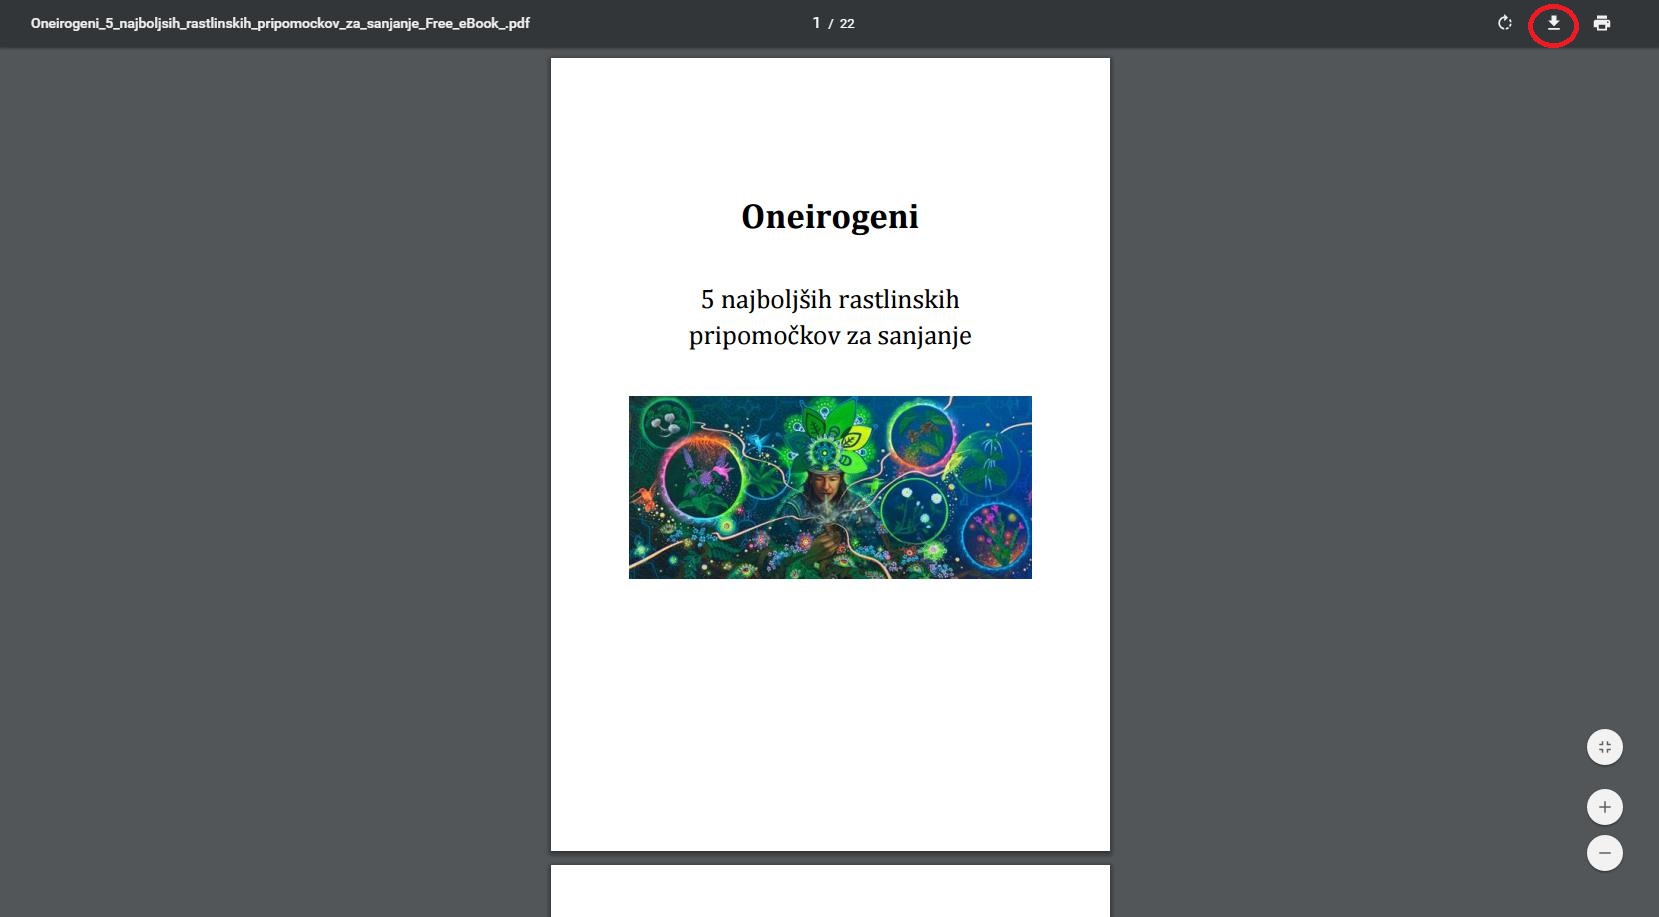Click the "Oneirogeni" title on the page
The height and width of the screenshot is (917, 1659).
click(829, 217)
